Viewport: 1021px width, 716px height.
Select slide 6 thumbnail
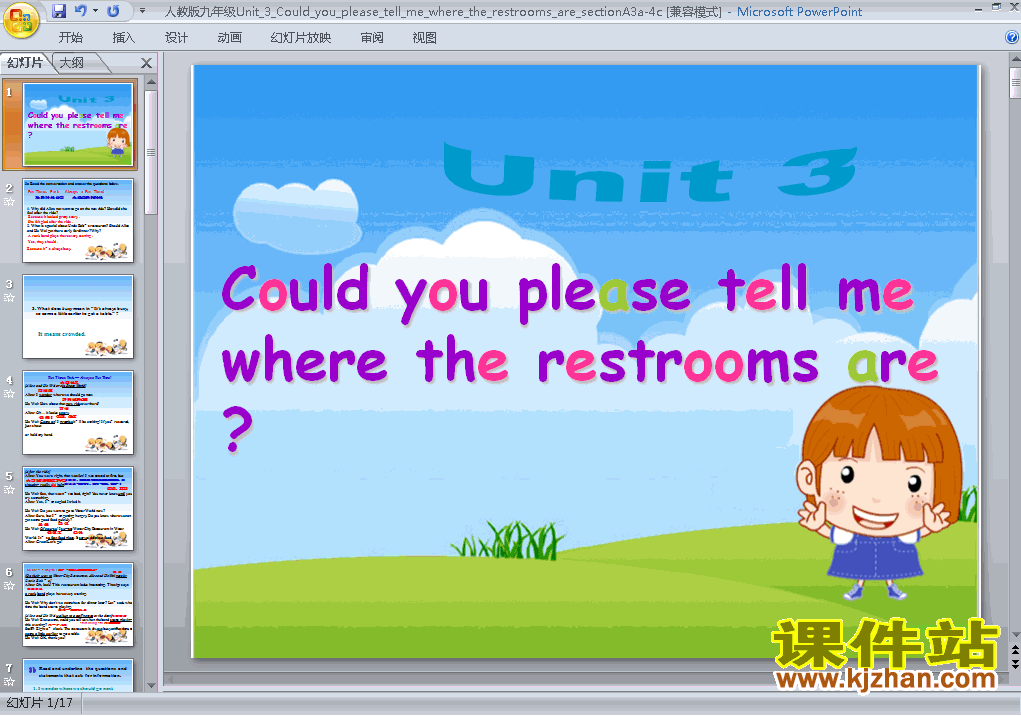(78, 605)
